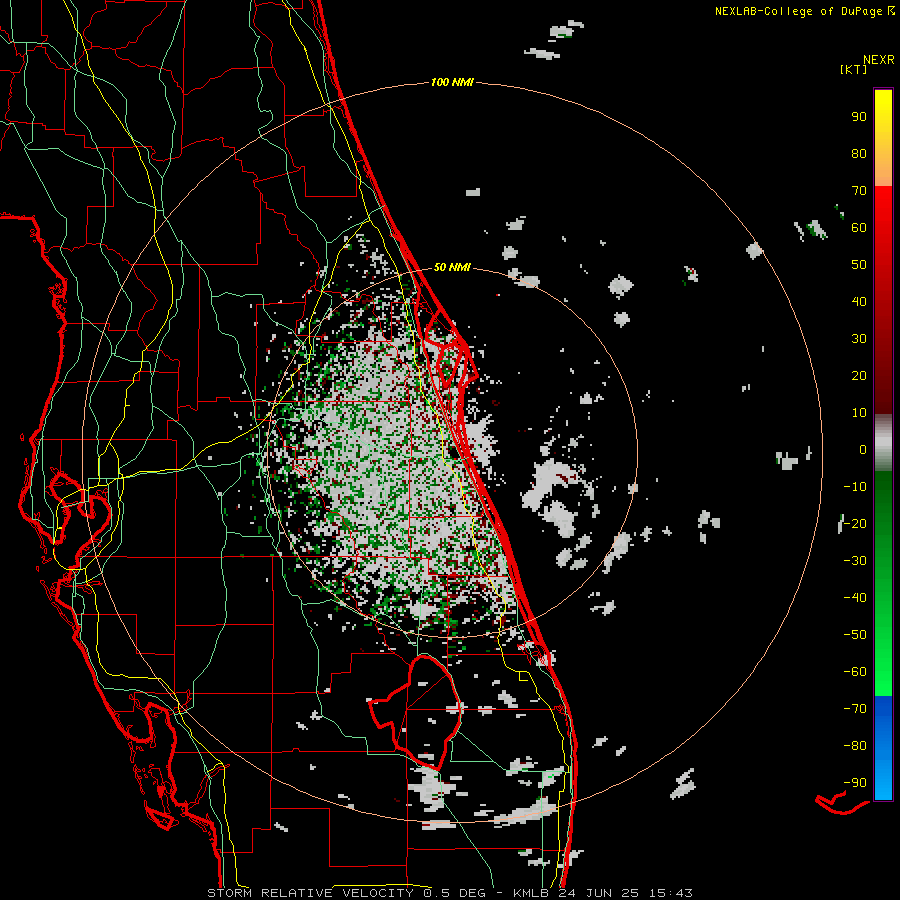The width and height of the screenshot is (900, 900).
Task: Select the positive 50 knot scale label
Action: tap(859, 265)
